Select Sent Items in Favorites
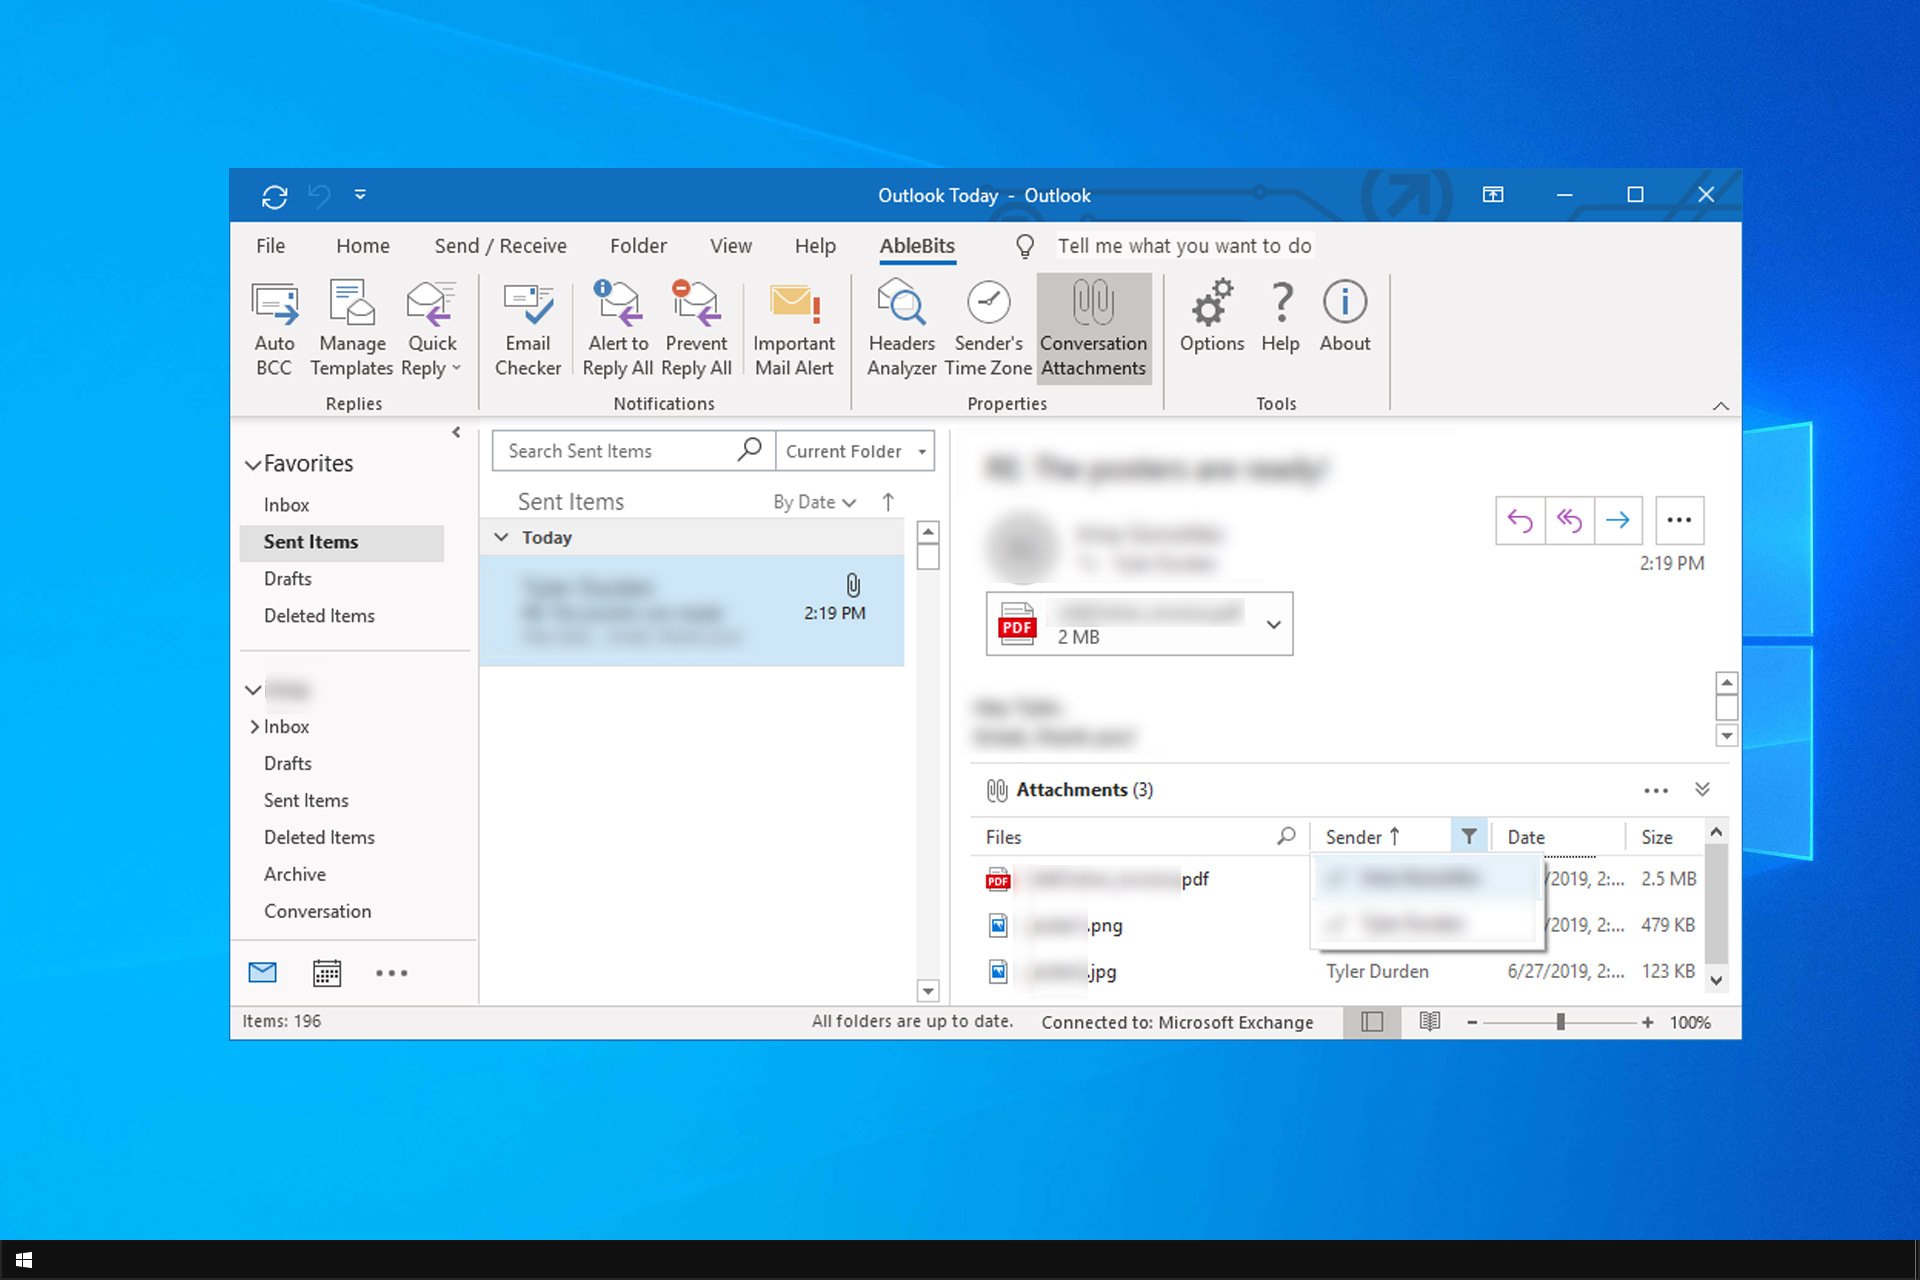The image size is (1920, 1280). [x=342, y=542]
